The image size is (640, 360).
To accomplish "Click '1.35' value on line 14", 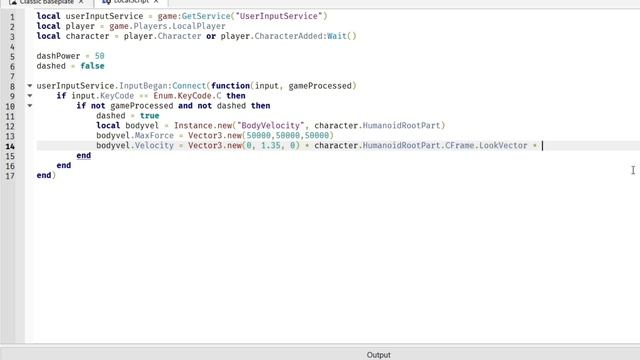I will pyautogui.click(x=271, y=145).
